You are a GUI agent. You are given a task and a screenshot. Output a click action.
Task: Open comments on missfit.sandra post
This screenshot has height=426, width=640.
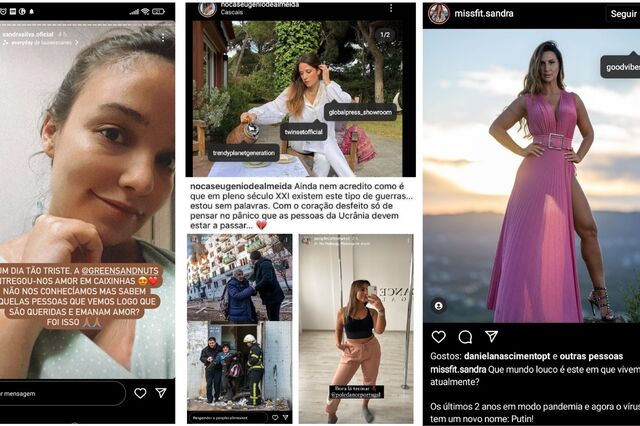click(x=465, y=337)
